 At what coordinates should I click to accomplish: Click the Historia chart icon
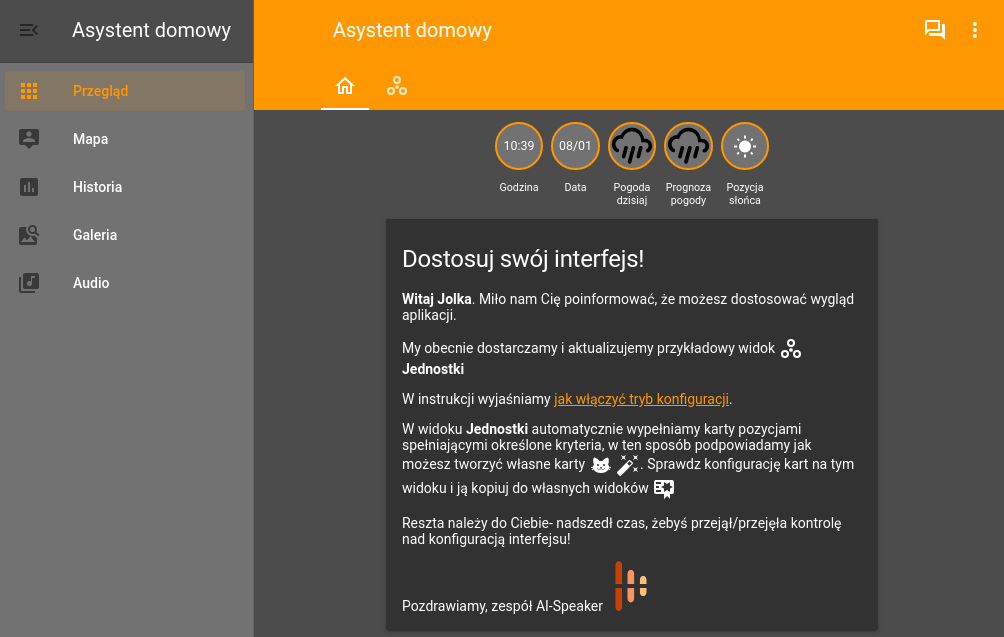[x=29, y=187]
